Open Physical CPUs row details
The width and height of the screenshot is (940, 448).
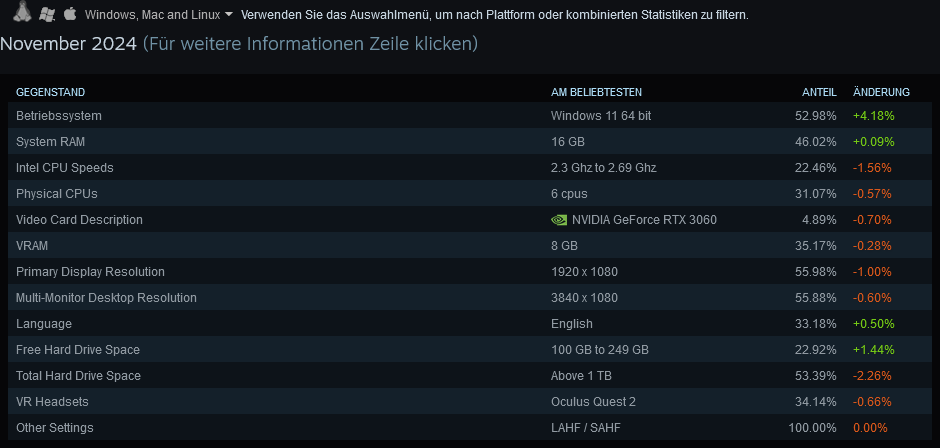pyautogui.click(x=471, y=194)
